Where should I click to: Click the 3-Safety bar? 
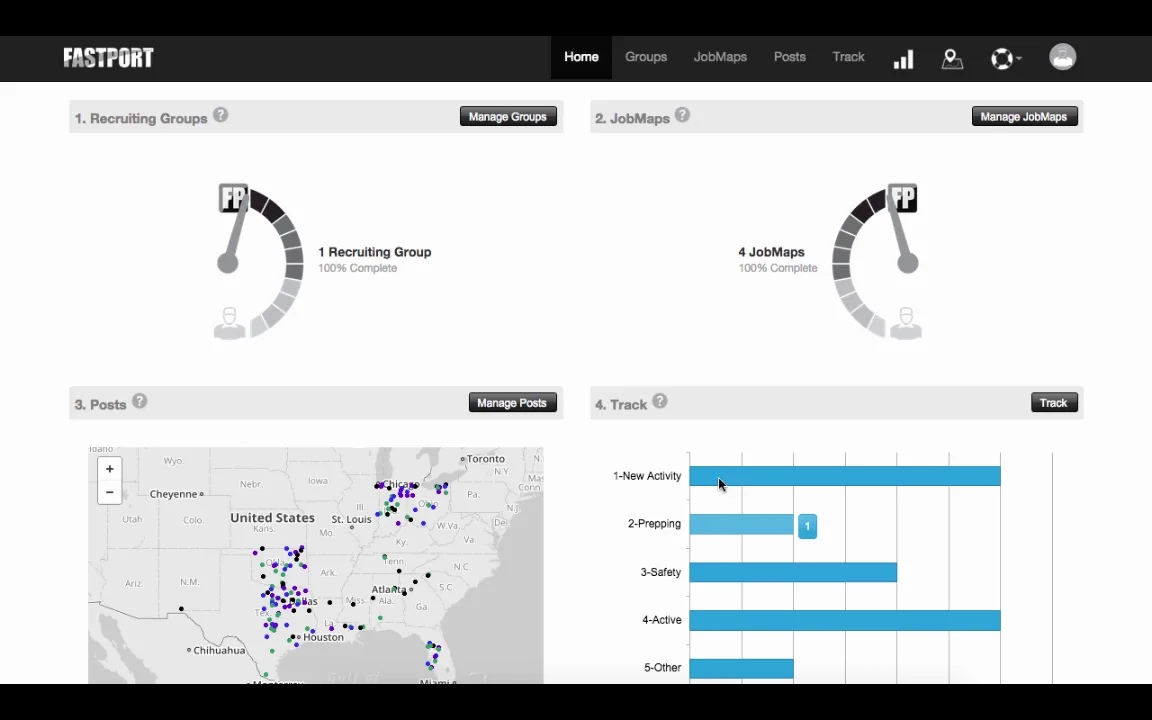pos(793,572)
